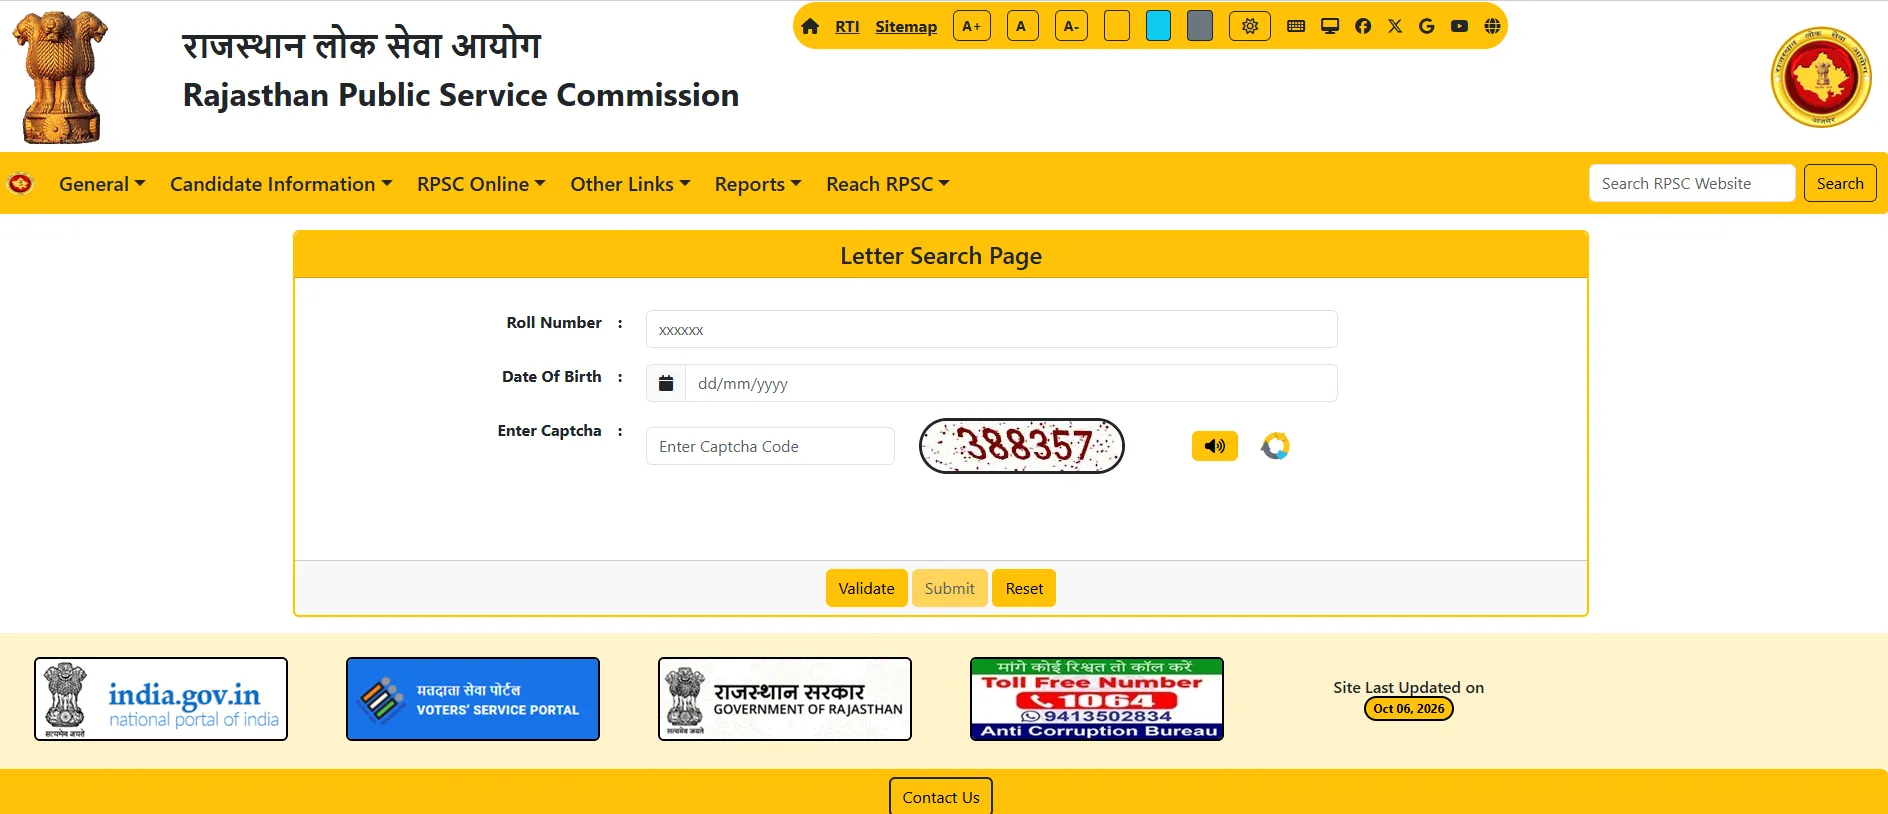Viewport: 1888px width, 814px height.
Task: Open the india.gov.in national portal banner
Action: [161, 699]
